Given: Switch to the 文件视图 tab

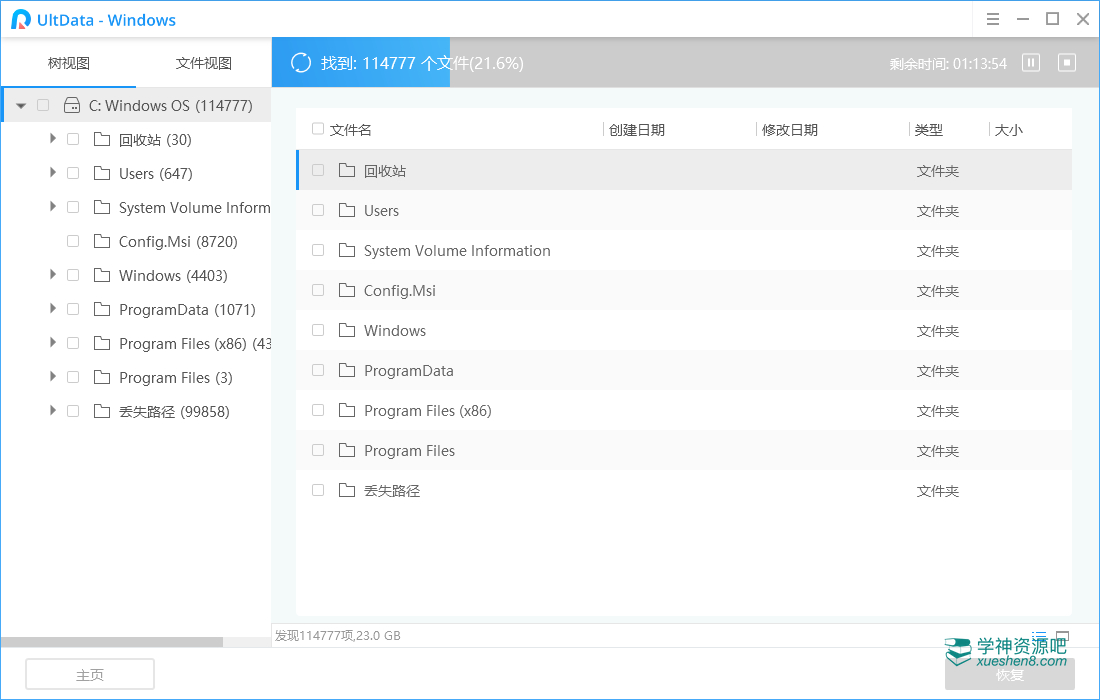Looking at the screenshot, I should pyautogui.click(x=203, y=63).
